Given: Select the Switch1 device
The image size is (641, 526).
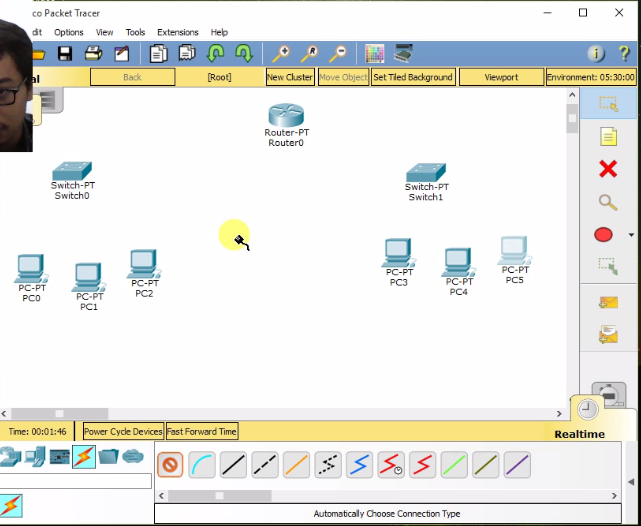Looking at the screenshot, I should point(426,173).
